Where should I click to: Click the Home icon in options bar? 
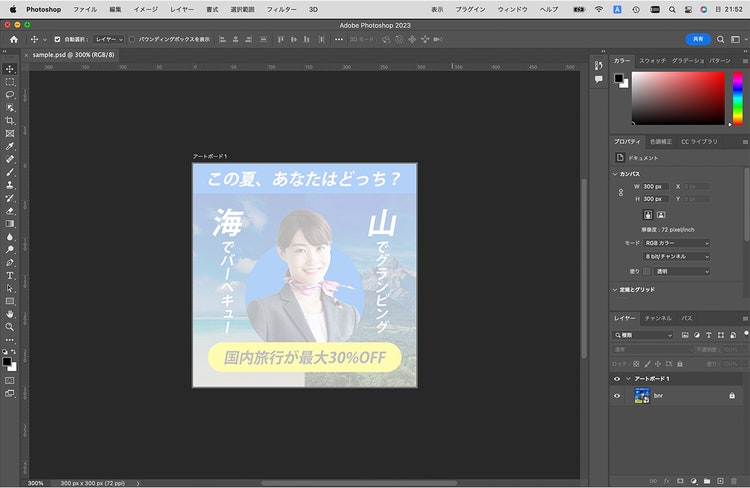pos(14,39)
